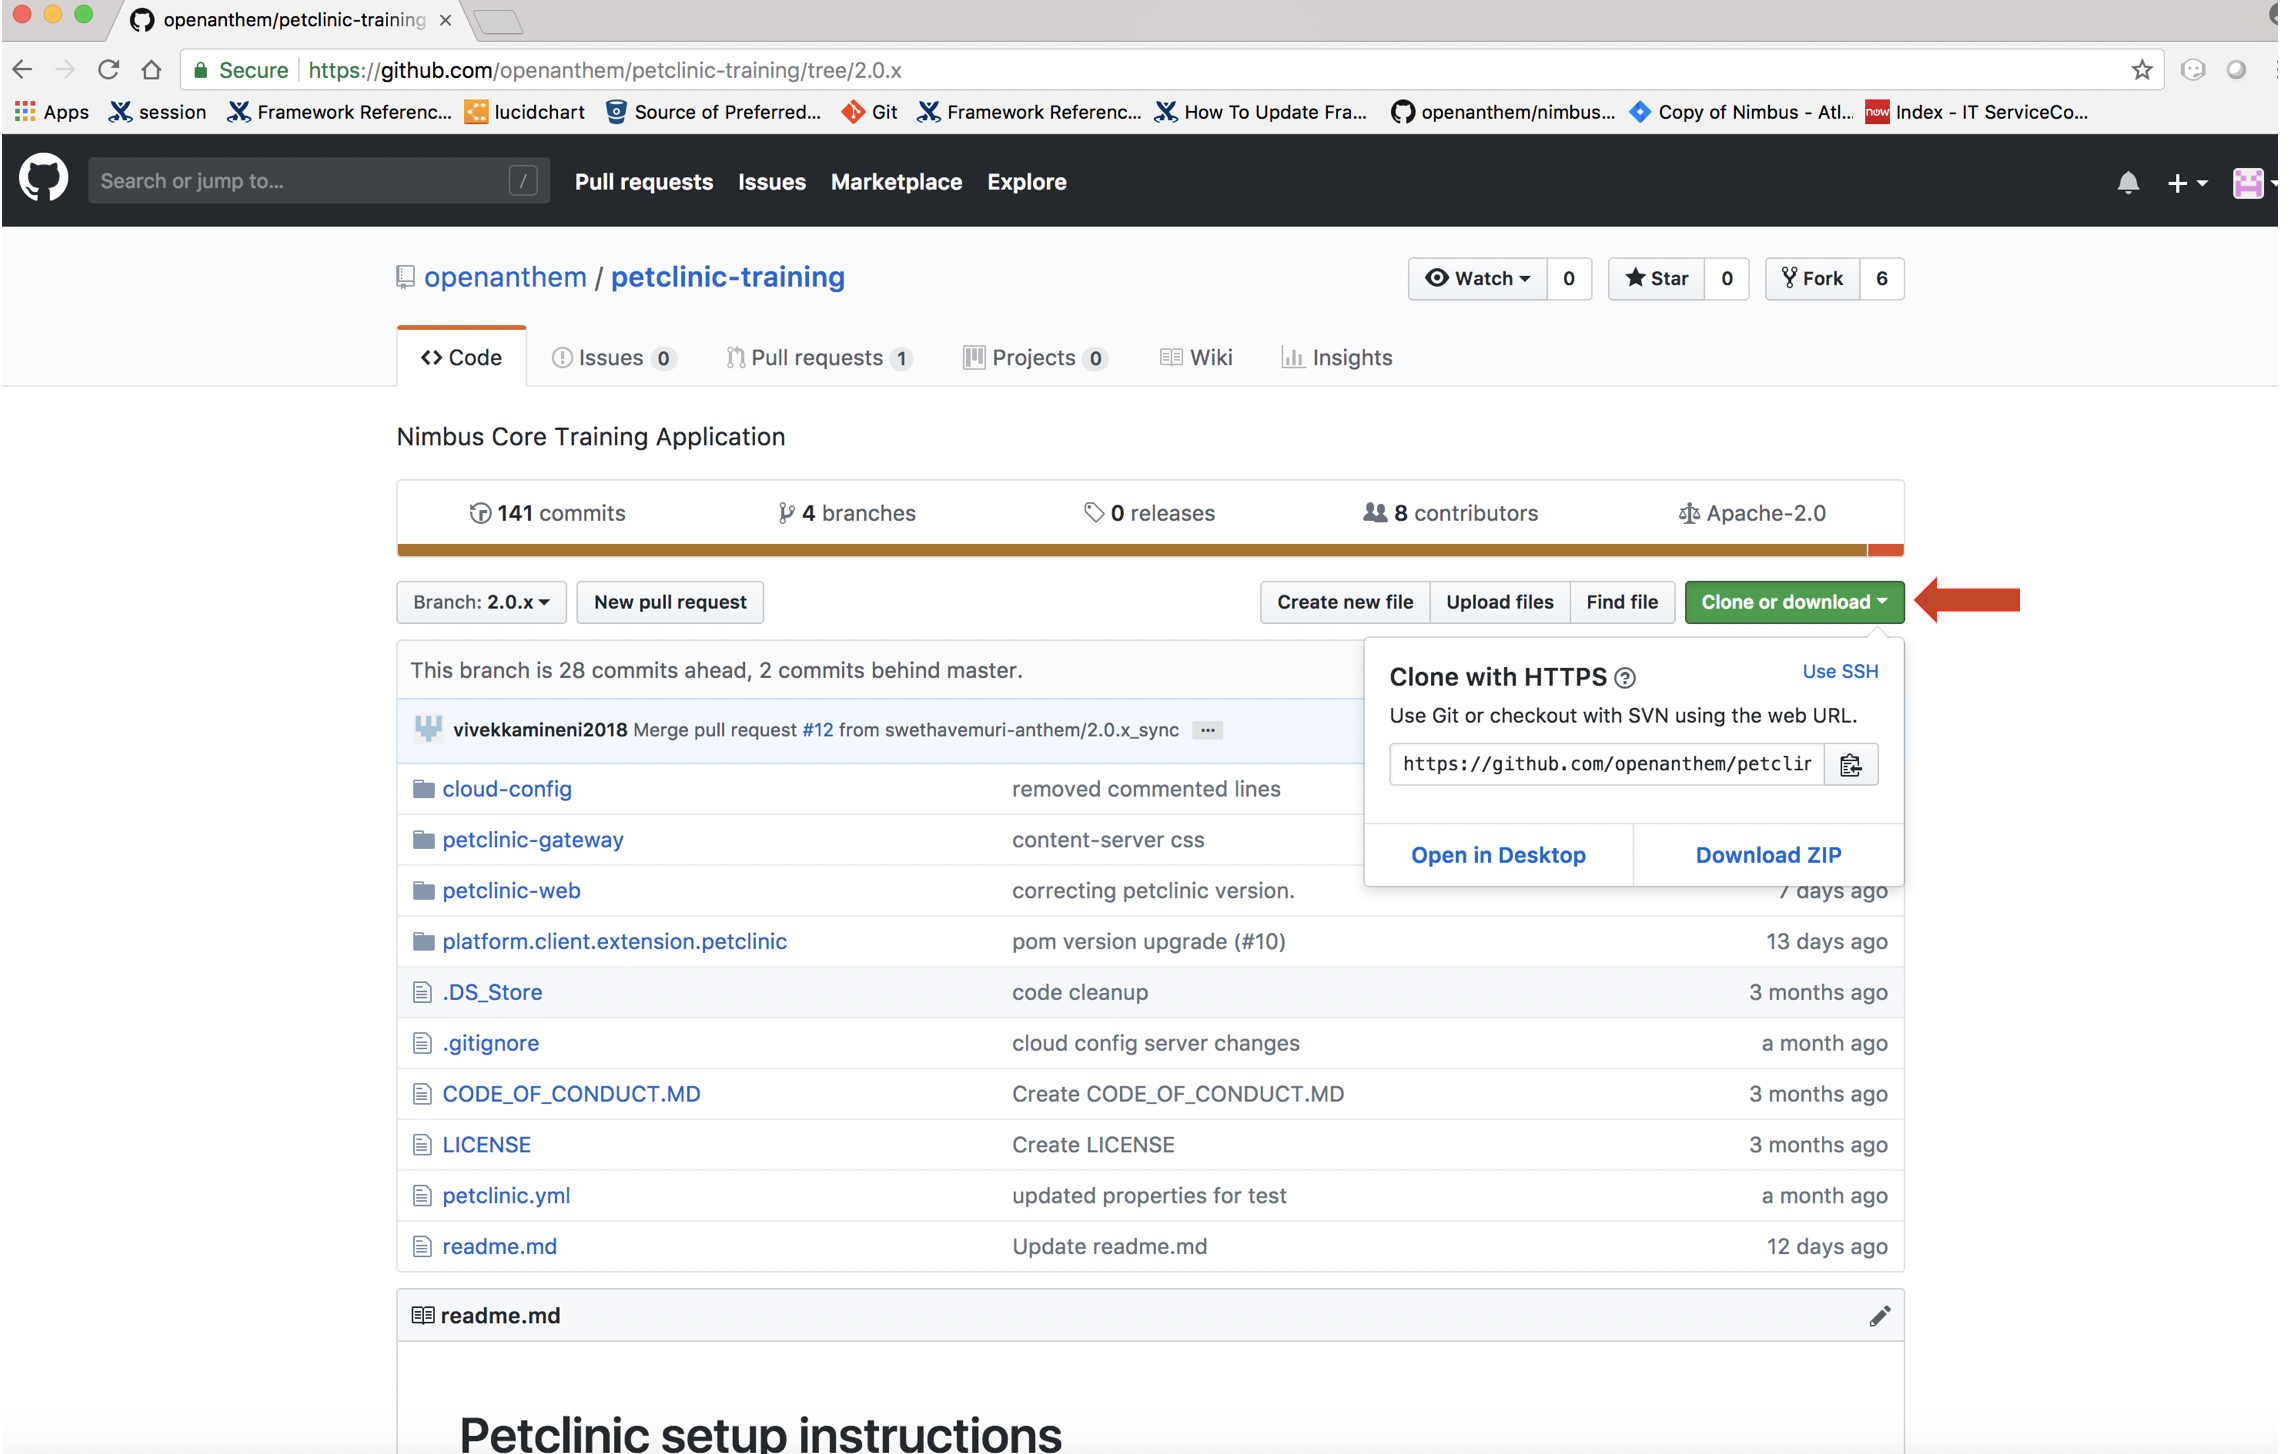Open the Insights tab
2292x1454 pixels.
(x=1337, y=358)
